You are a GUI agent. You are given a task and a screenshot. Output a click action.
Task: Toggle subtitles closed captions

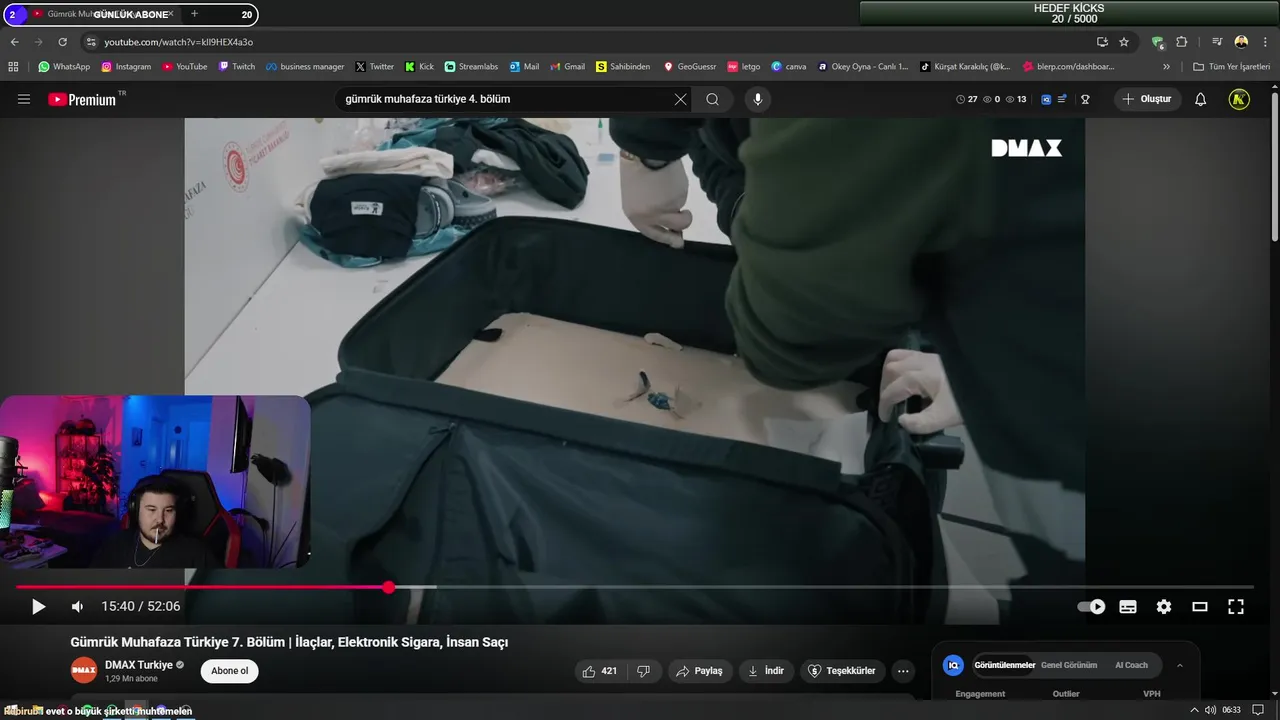[x=1128, y=606]
